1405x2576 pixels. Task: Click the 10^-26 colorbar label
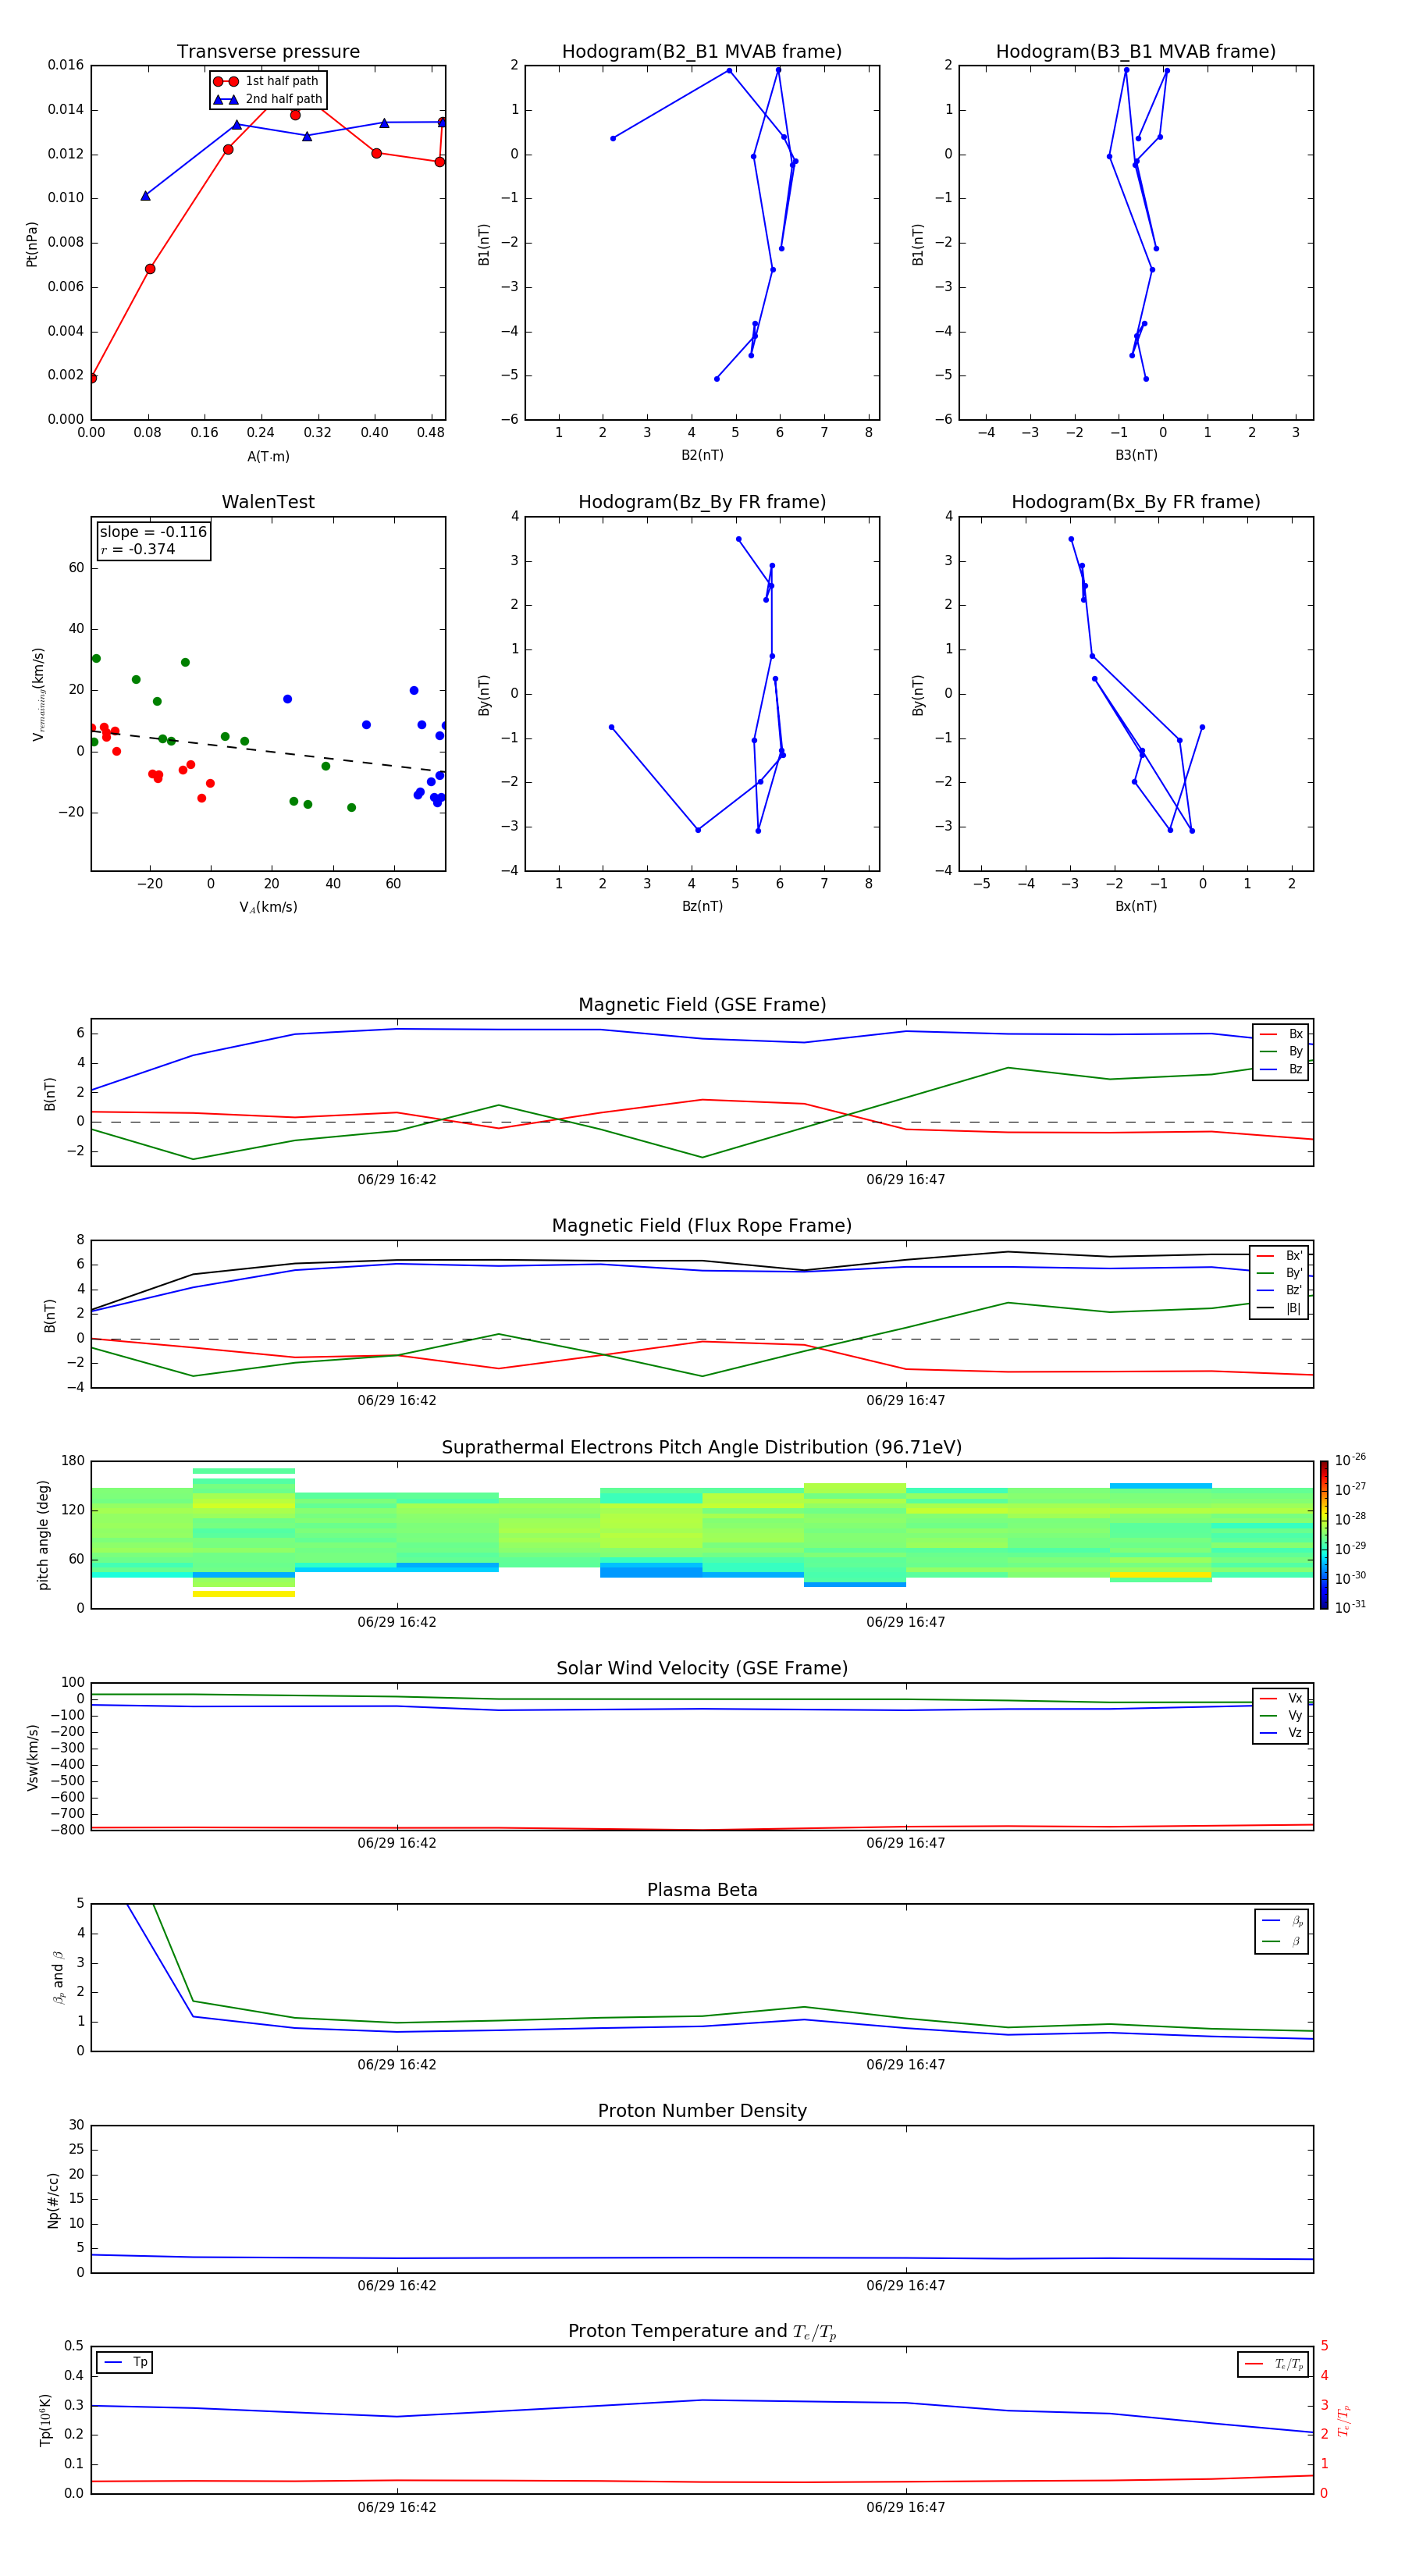[x=1350, y=1460]
